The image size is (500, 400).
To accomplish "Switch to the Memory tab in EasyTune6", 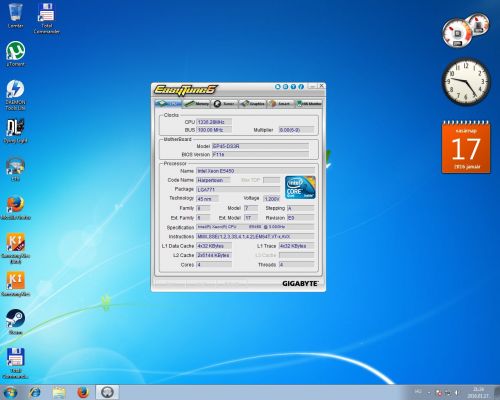I will tap(197, 104).
